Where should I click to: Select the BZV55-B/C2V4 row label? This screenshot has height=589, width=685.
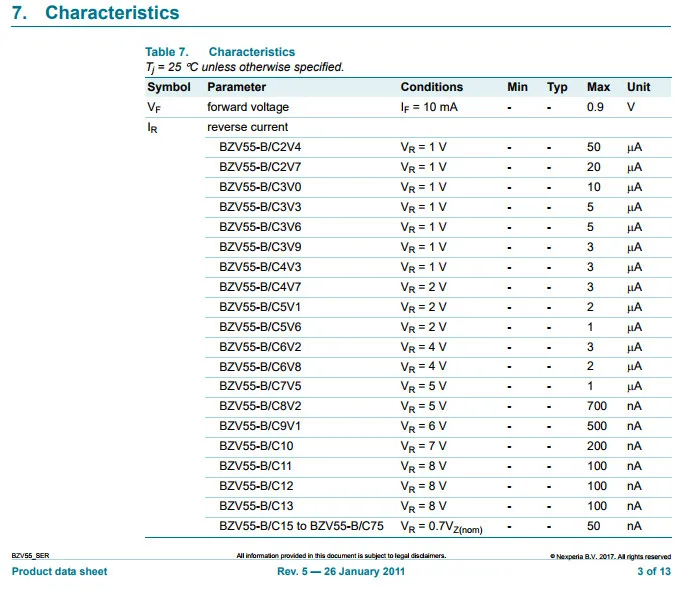click(x=260, y=147)
